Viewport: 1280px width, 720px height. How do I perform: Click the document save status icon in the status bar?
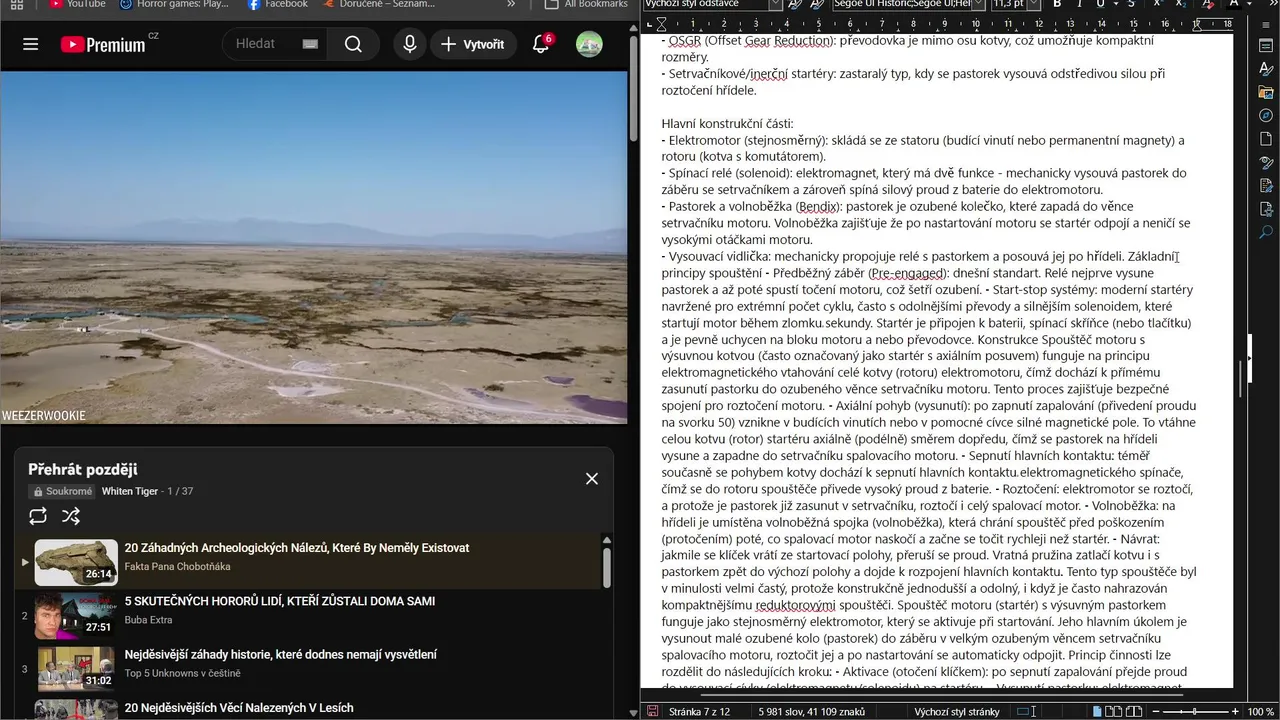652,712
